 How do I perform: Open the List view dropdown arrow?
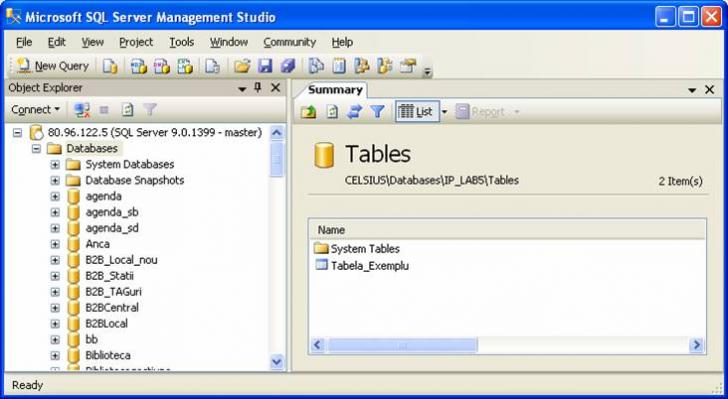tap(444, 111)
